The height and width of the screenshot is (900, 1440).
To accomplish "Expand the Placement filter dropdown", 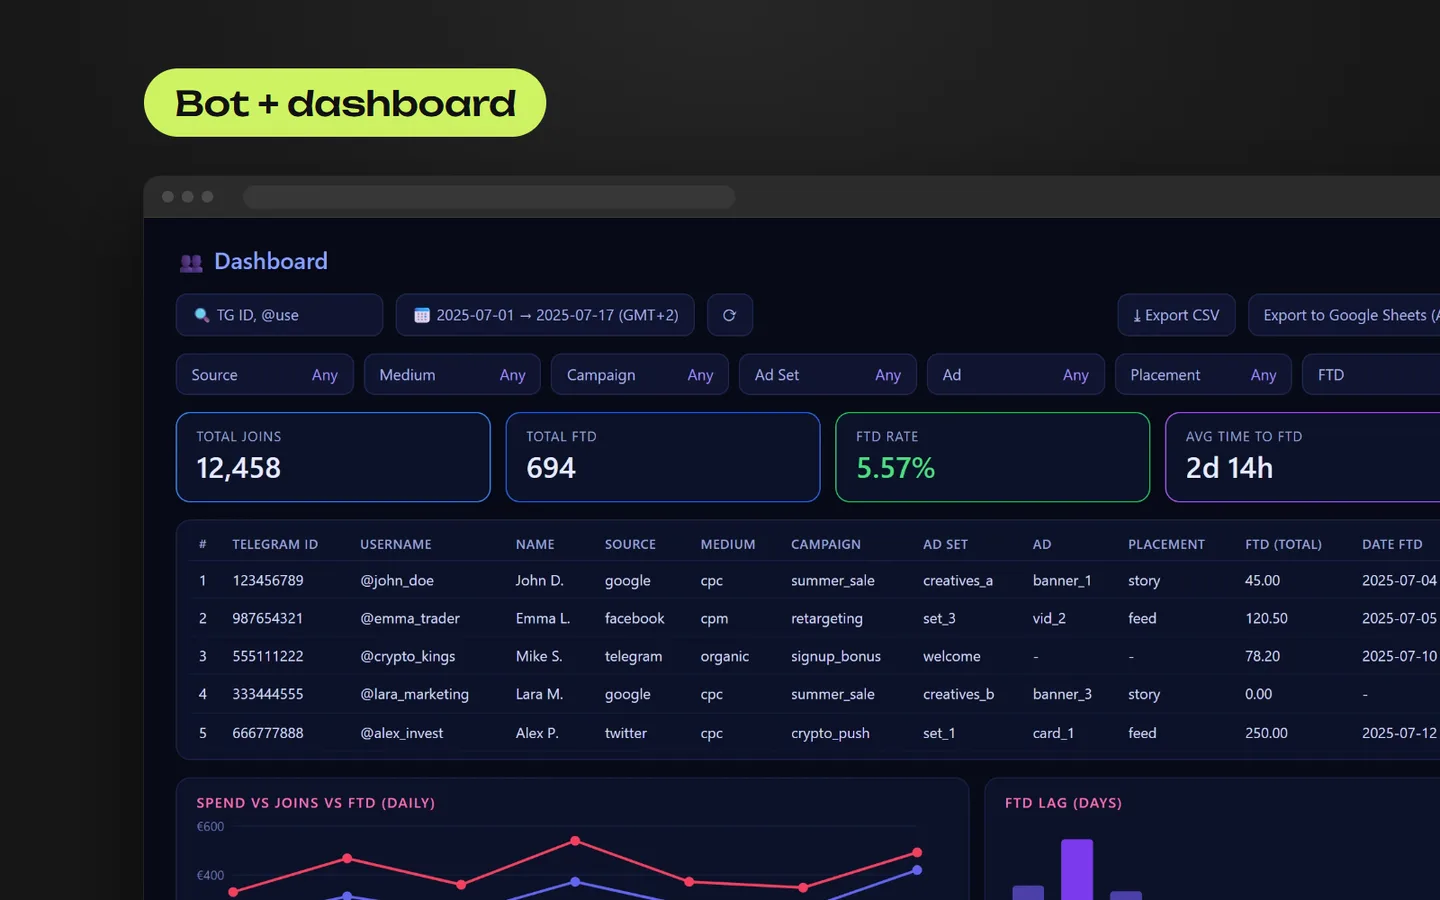I will pos(1203,375).
